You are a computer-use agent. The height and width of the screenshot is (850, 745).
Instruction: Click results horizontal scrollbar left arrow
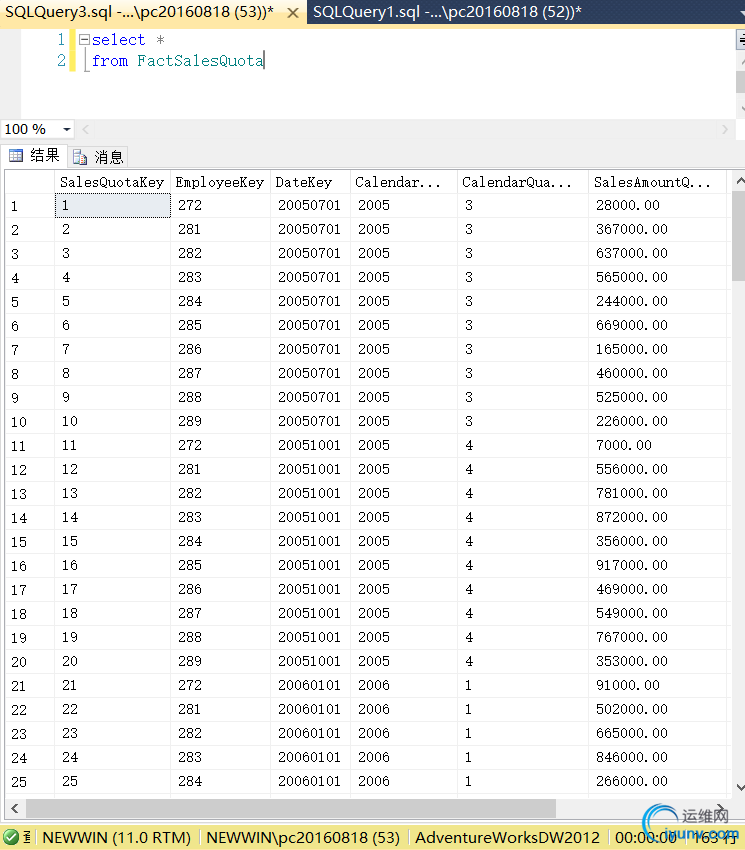15,808
